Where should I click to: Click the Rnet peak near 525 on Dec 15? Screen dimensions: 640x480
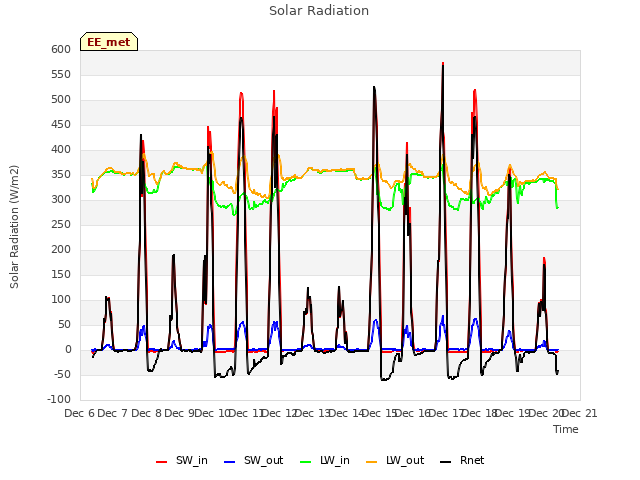click(374, 87)
